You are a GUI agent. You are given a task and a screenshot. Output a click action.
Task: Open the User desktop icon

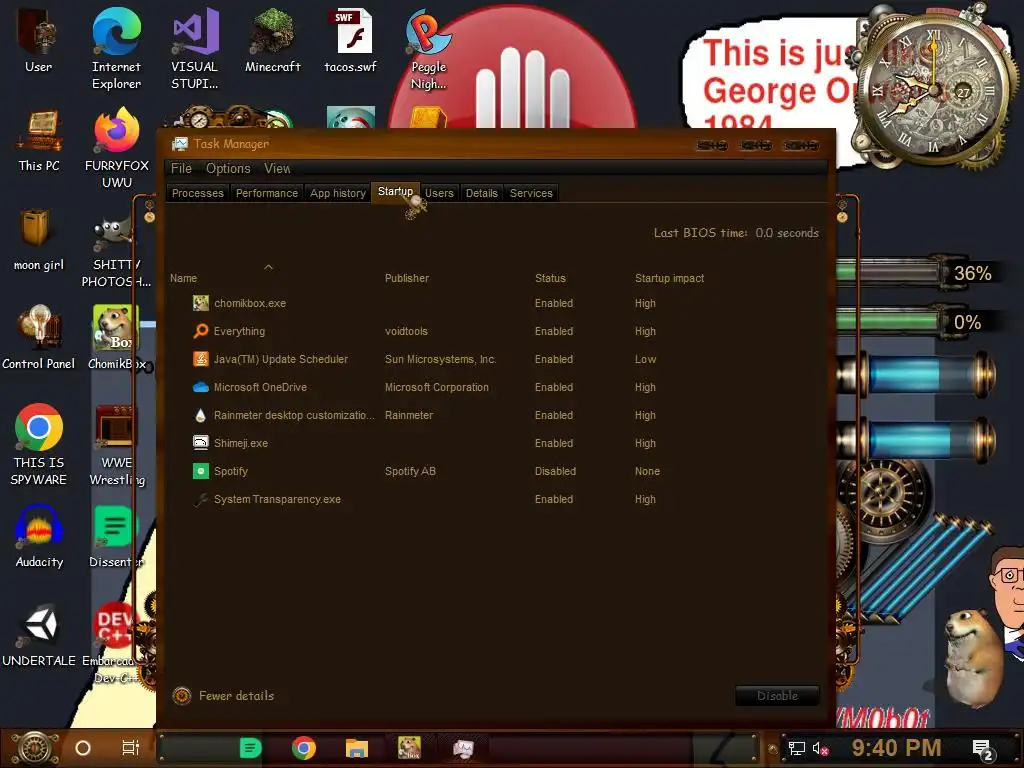pyautogui.click(x=38, y=31)
